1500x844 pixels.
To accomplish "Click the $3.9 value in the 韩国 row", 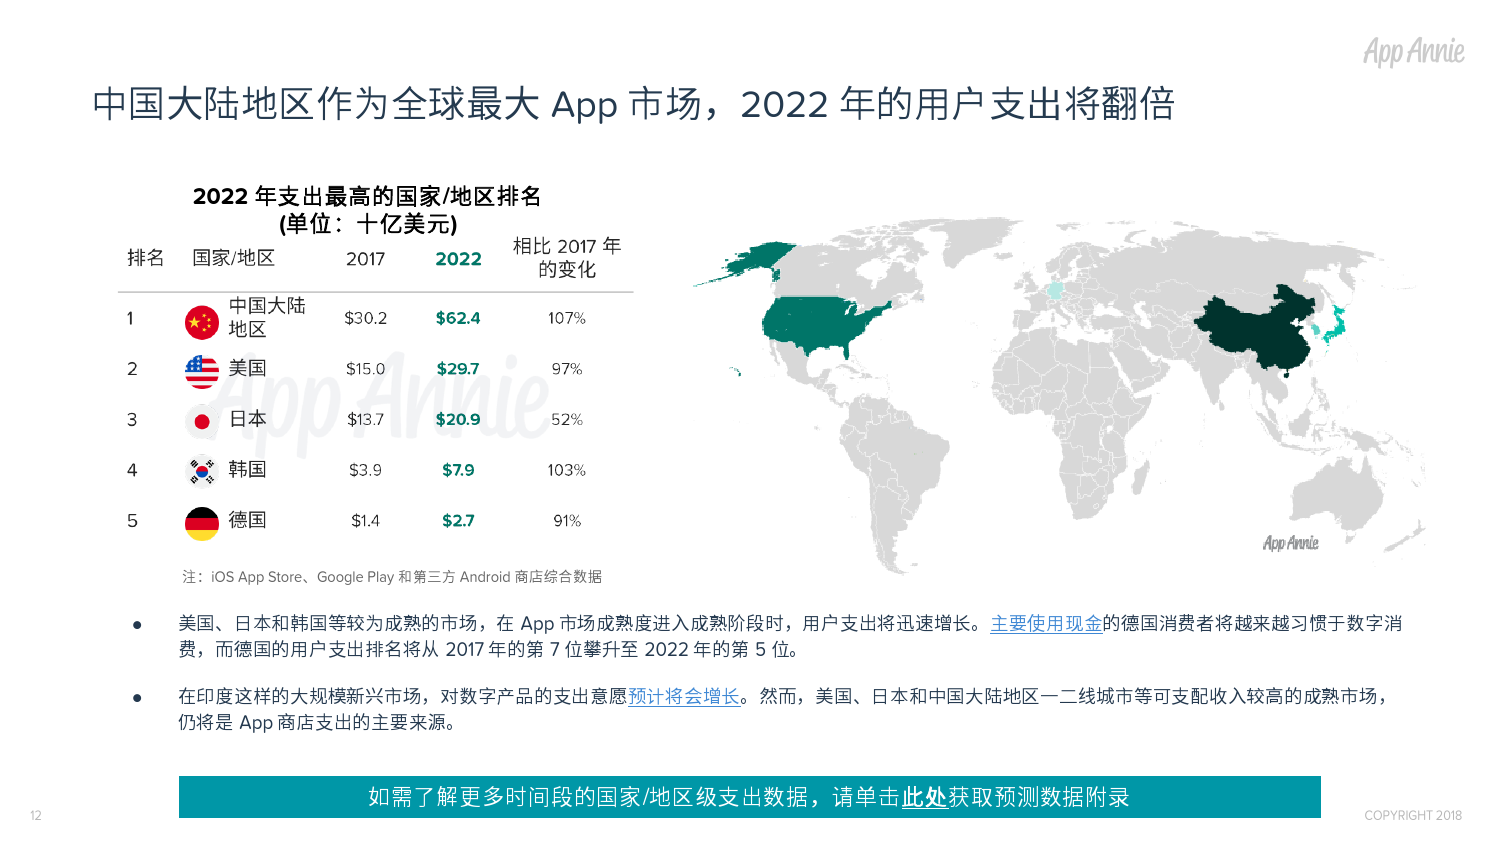I will pos(366,470).
